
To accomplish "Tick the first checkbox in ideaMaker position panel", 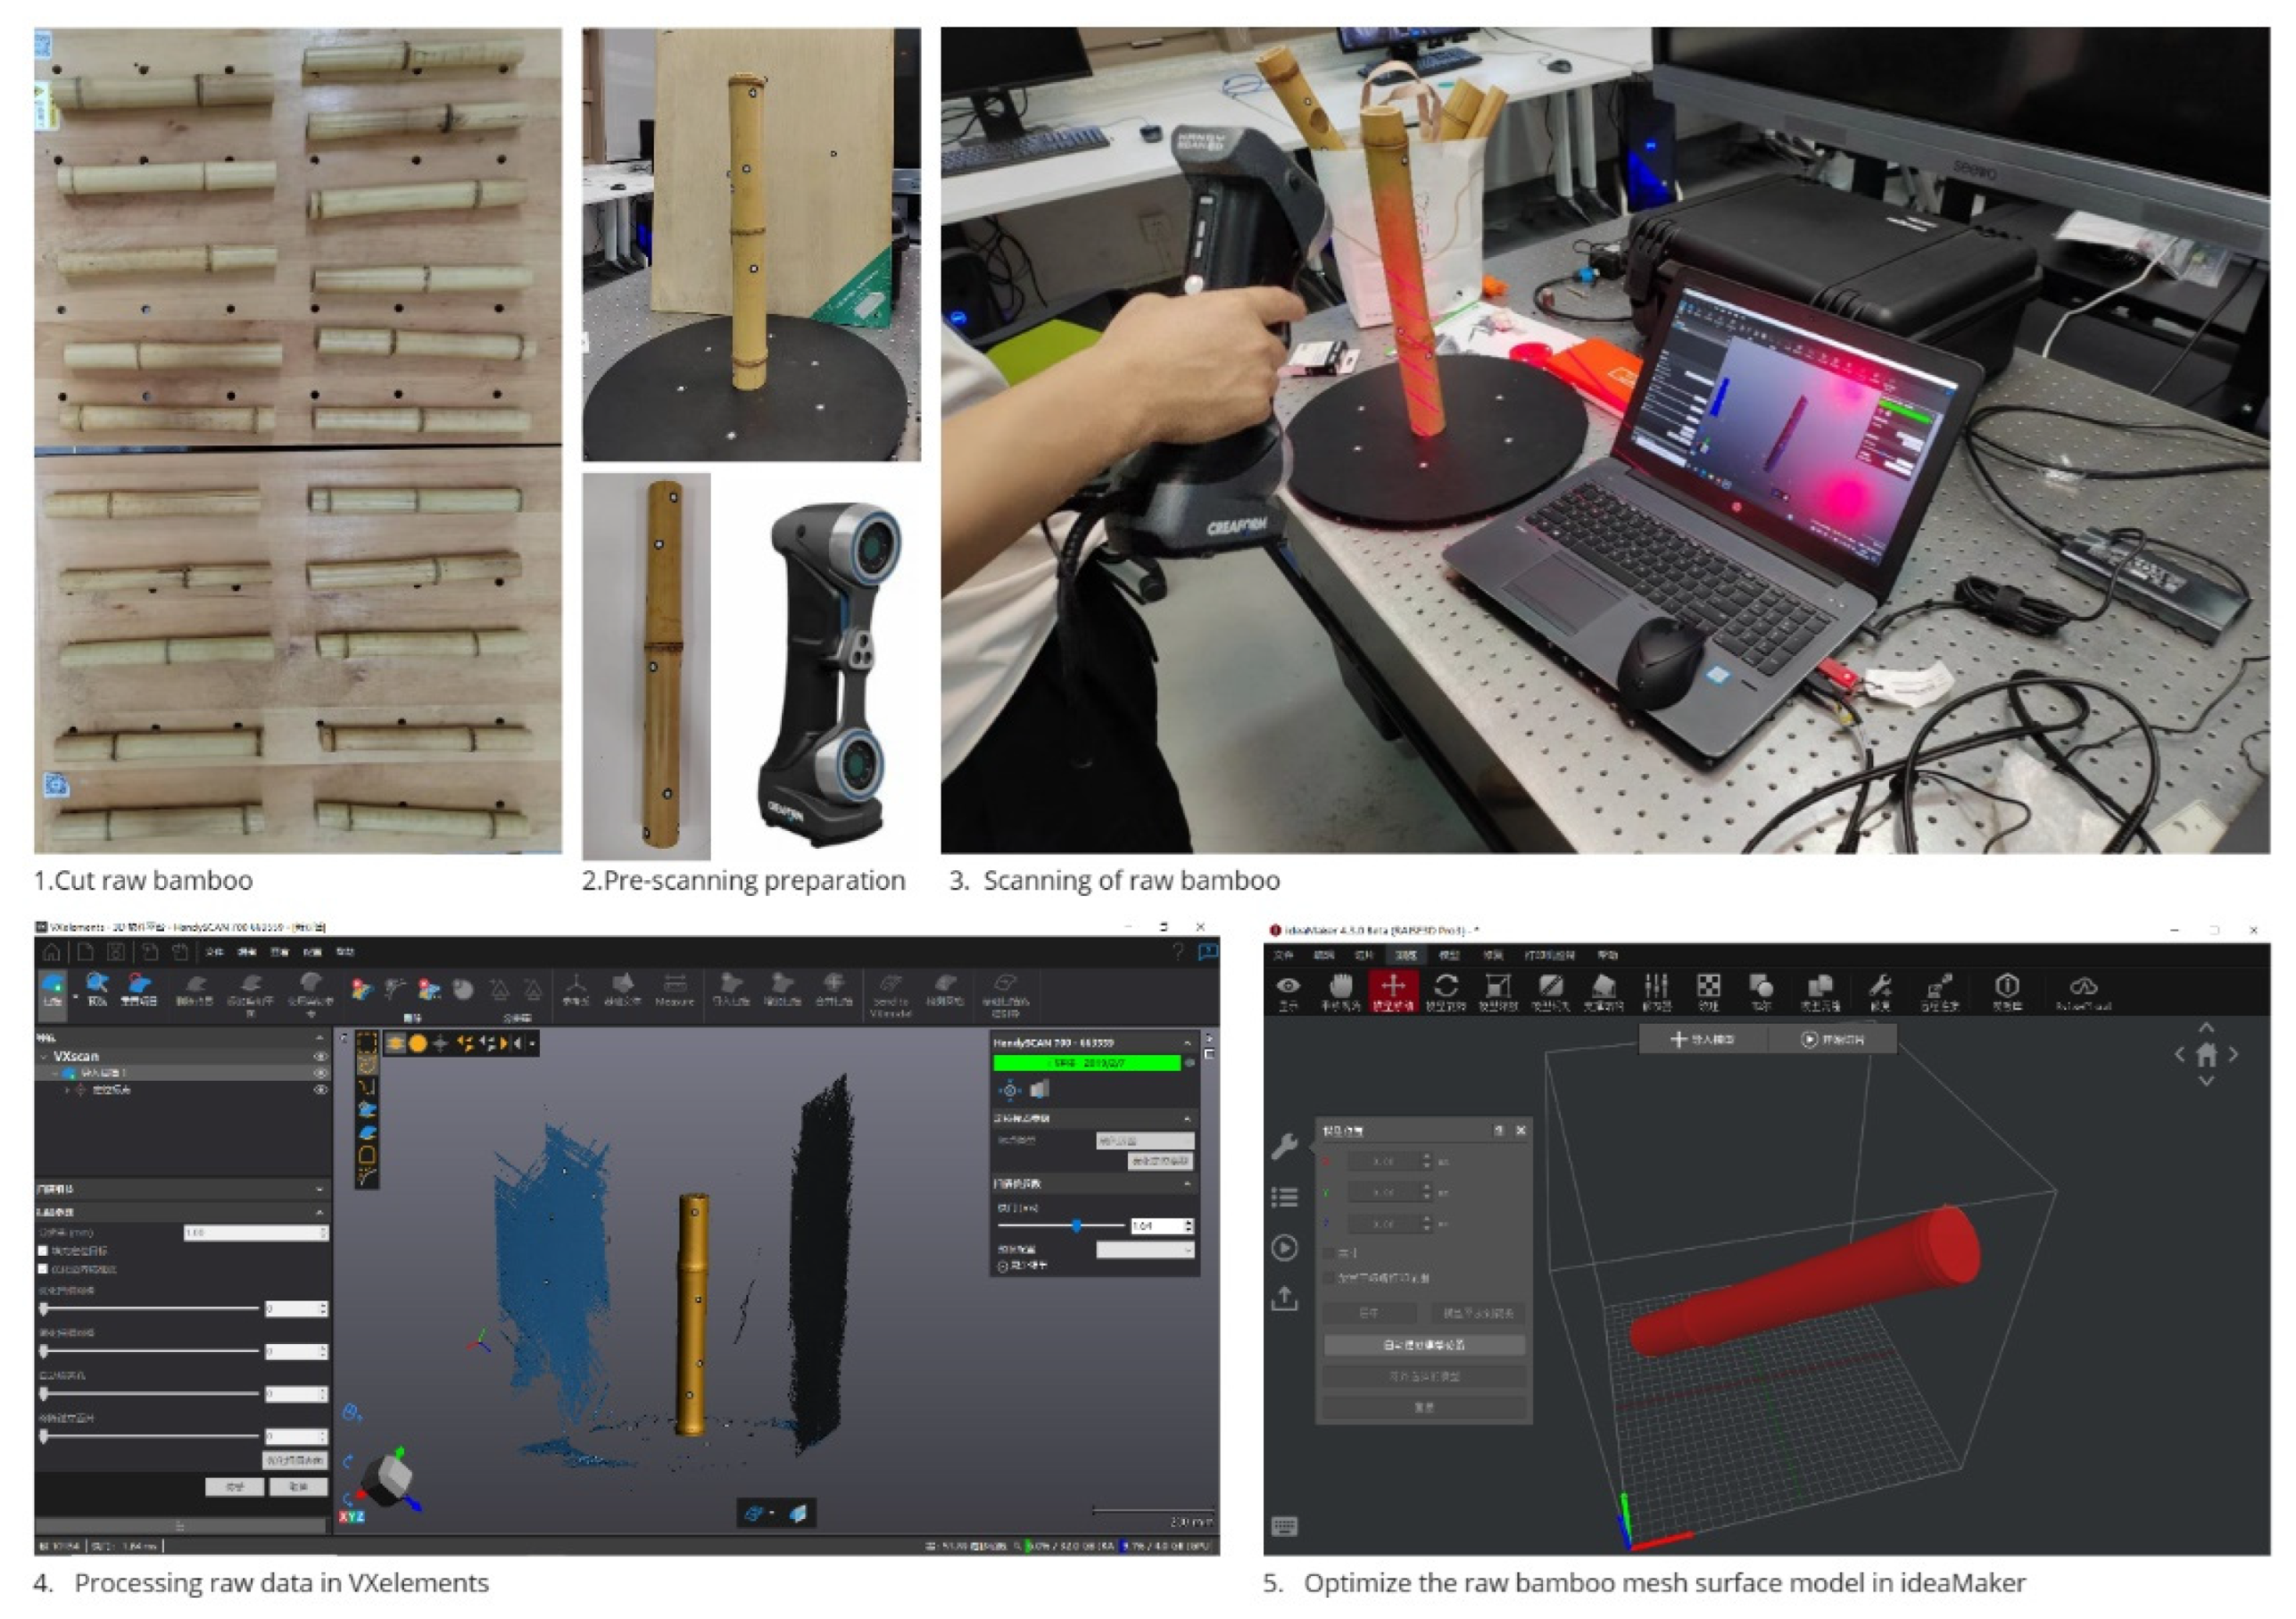I will (1329, 1252).
